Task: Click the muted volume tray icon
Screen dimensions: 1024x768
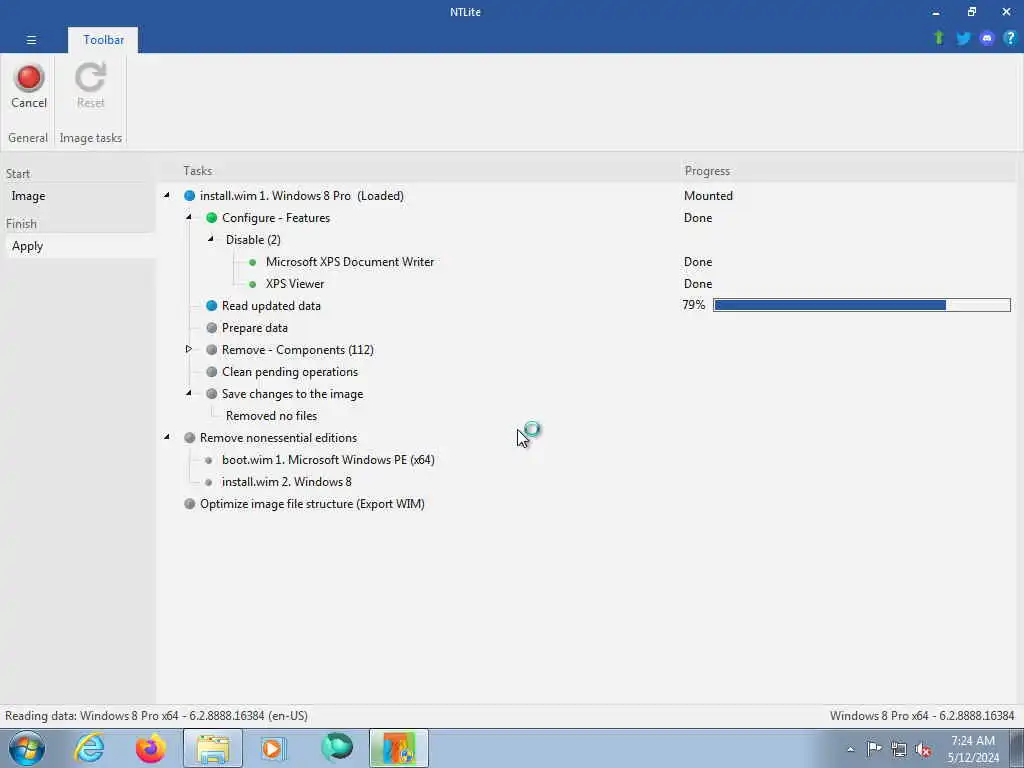Action: pos(923,750)
